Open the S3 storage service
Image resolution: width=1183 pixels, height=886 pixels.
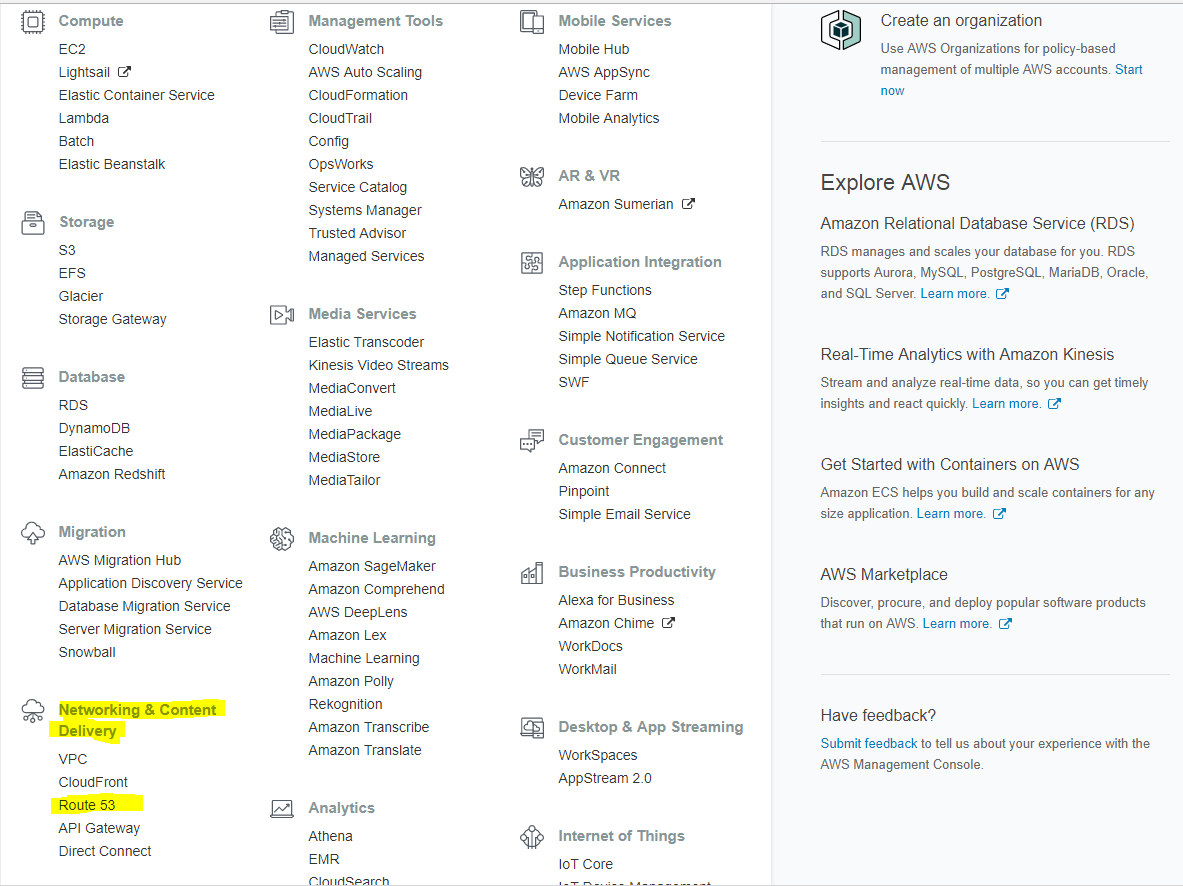pyautogui.click(x=67, y=251)
